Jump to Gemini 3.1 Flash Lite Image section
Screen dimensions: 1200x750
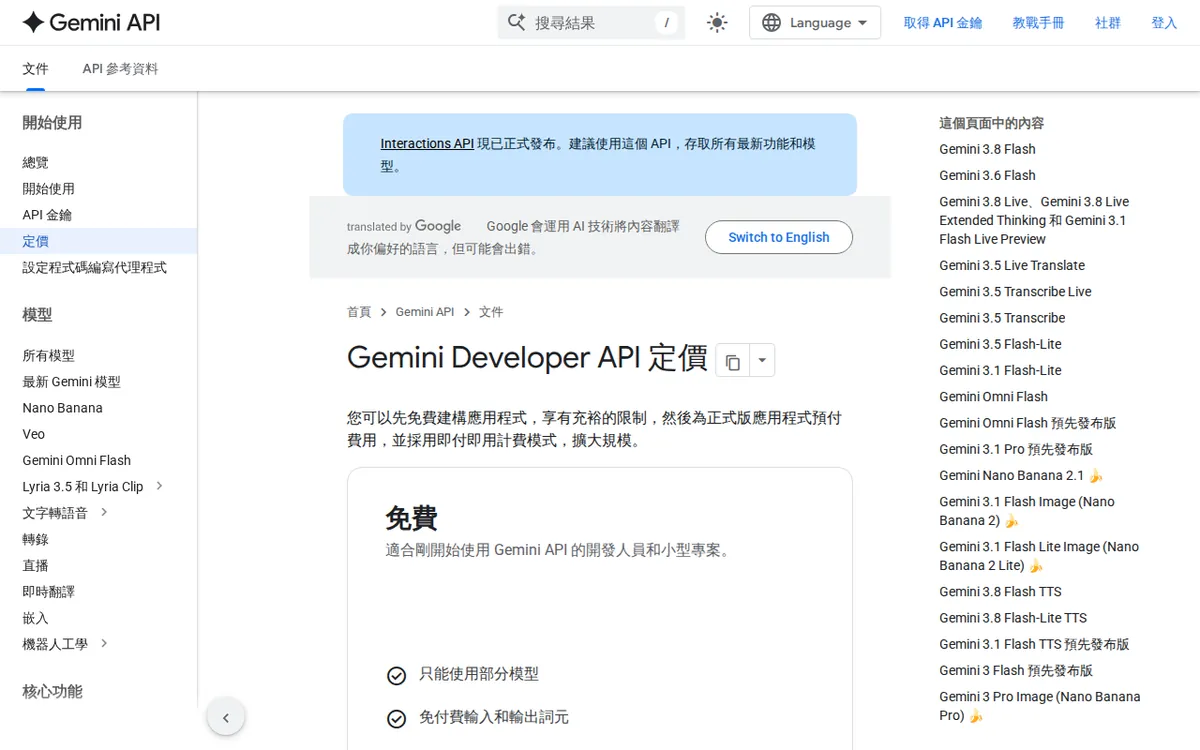click(x=1039, y=556)
